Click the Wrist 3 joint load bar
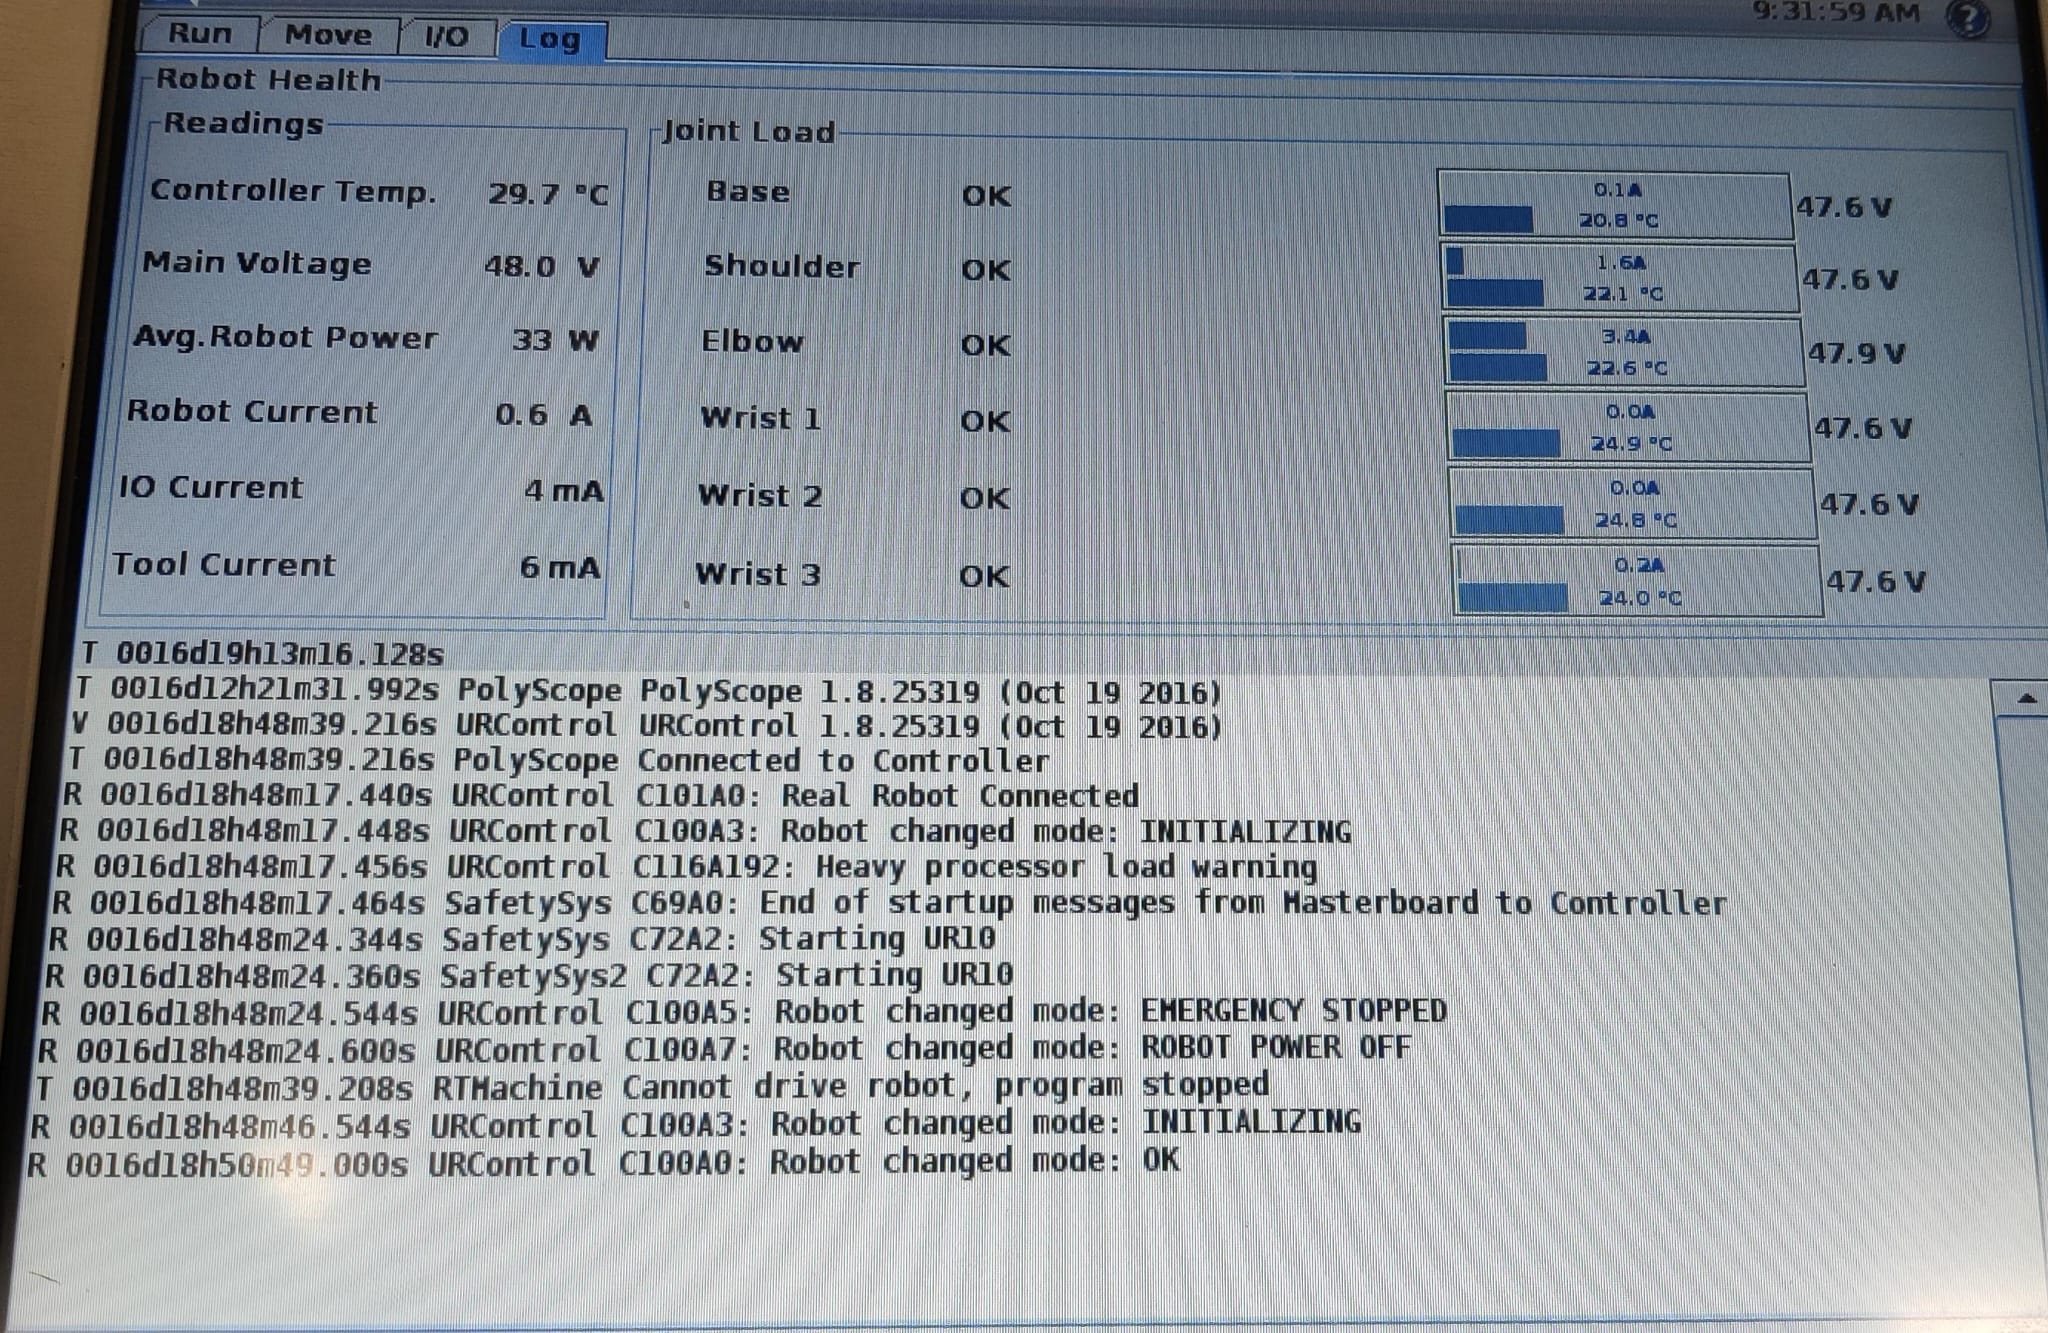Screen dimensions: 2048x1333 (x=1636, y=581)
